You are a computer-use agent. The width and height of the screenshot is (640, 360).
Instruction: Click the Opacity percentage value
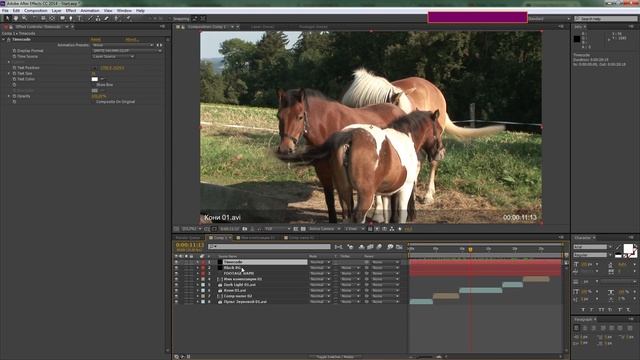pyautogui.click(x=99, y=96)
